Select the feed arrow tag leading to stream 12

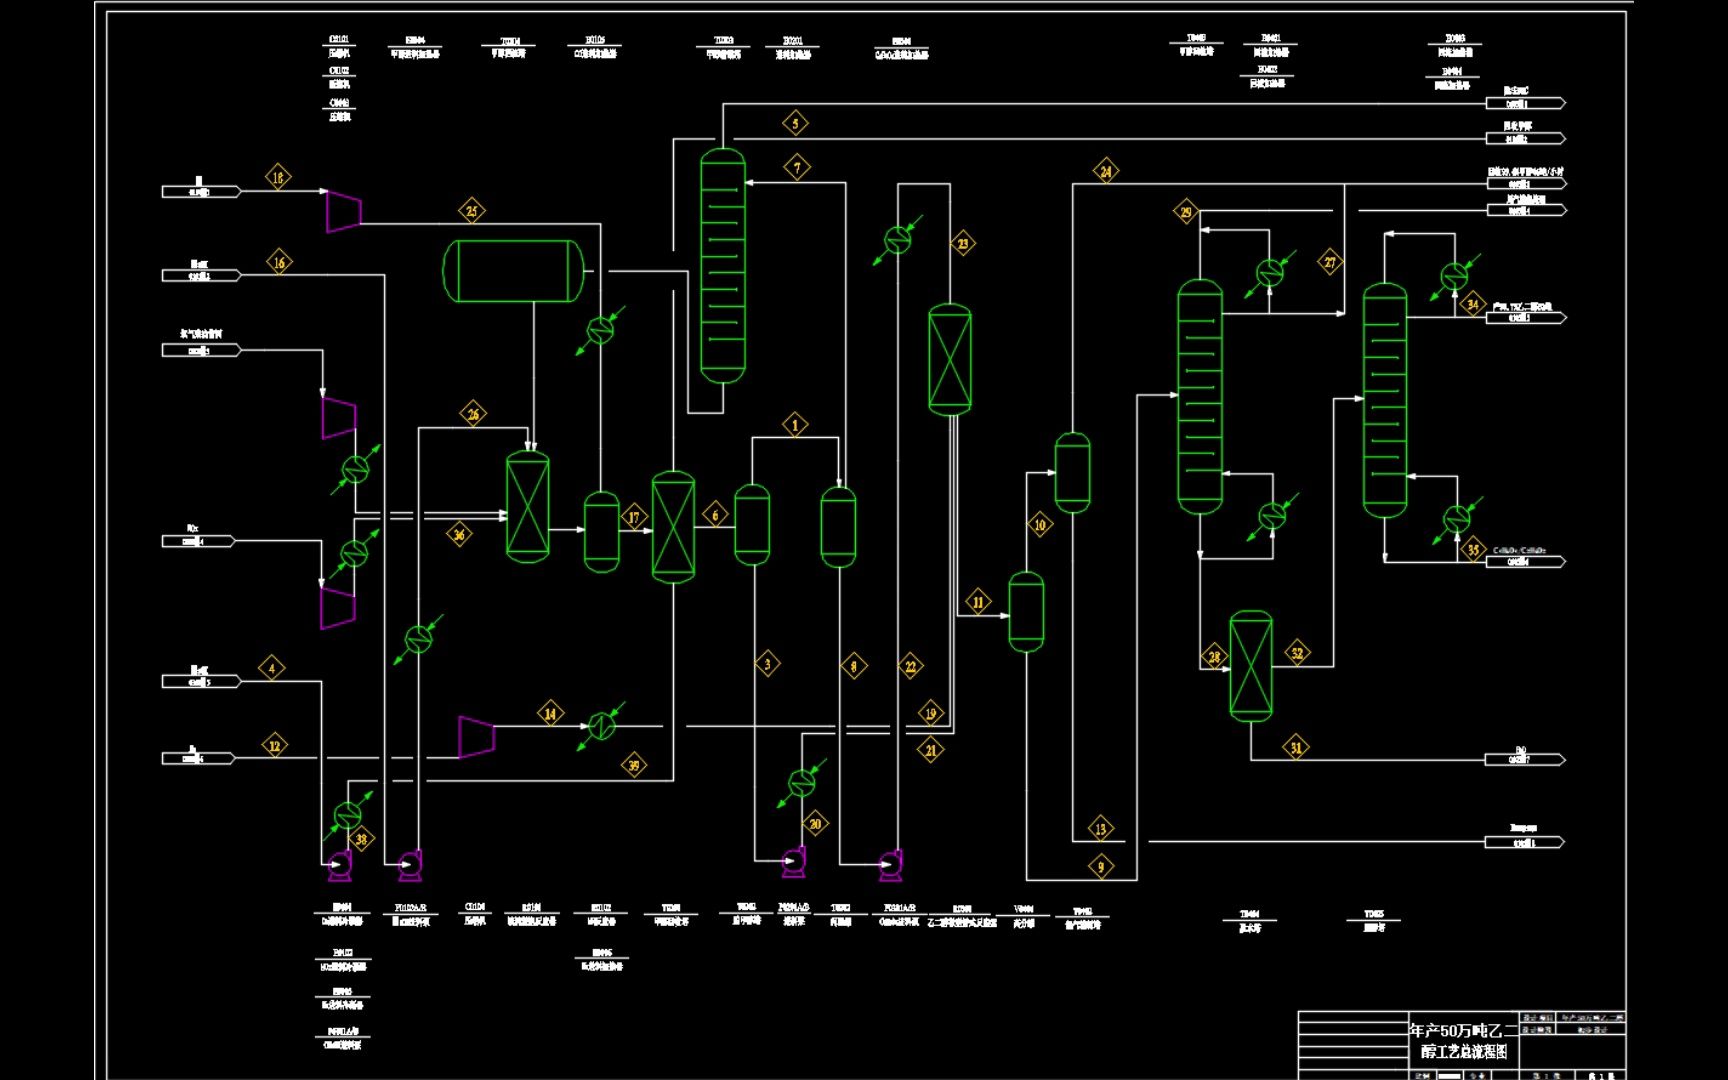coord(198,758)
